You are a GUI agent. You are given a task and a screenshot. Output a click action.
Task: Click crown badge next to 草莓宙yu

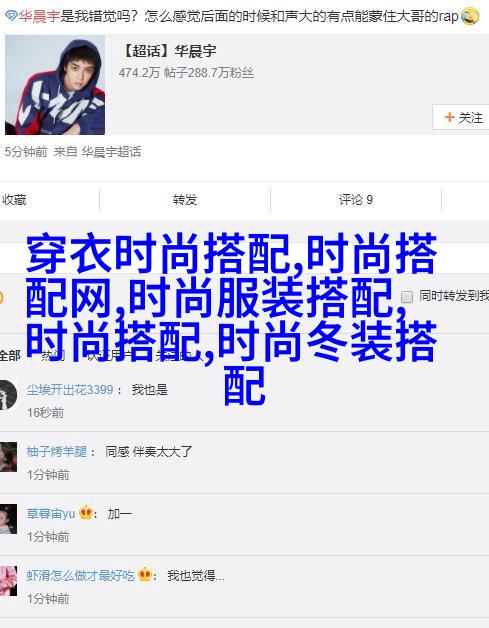click(86, 512)
